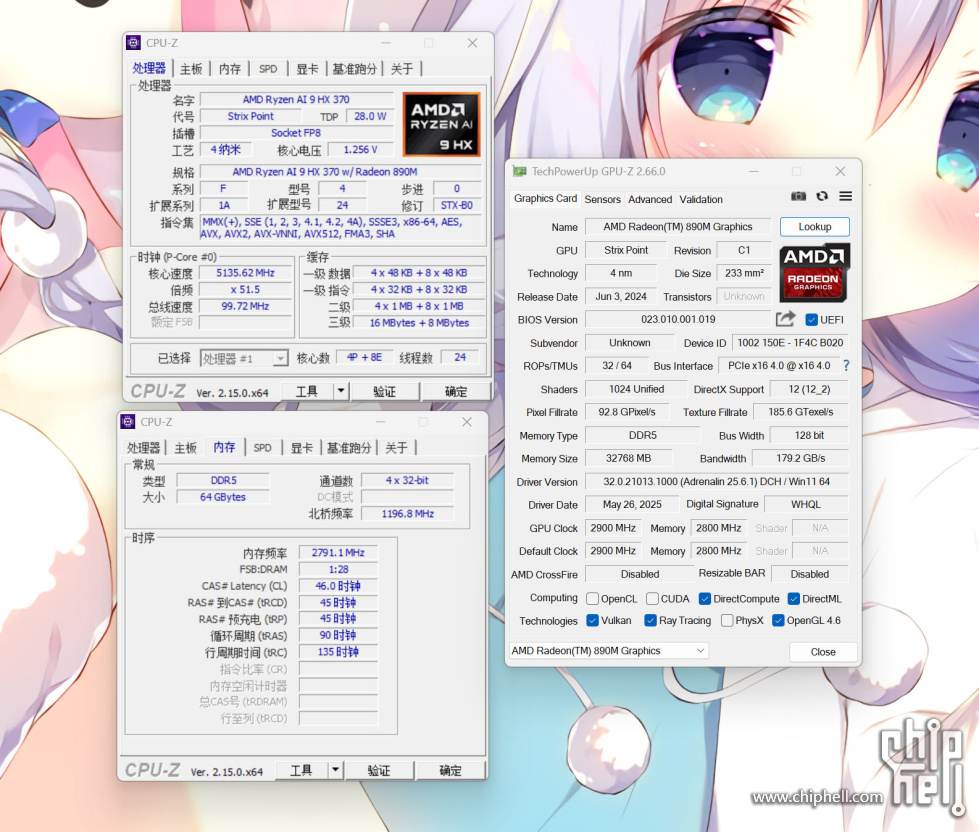Click the 核心速度 value 5135.62 MHz
Image resolution: width=979 pixels, height=832 pixels.
click(x=245, y=273)
